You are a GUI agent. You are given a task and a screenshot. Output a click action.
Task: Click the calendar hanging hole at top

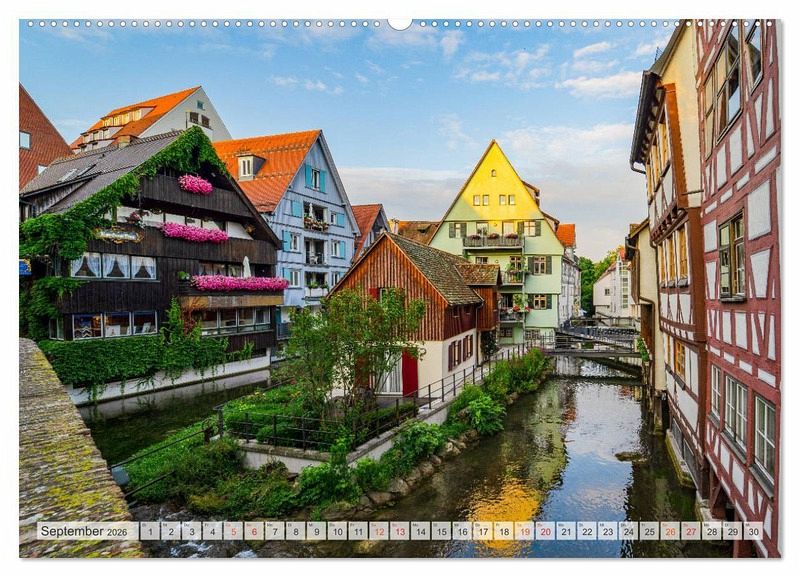(x=400, y=22)
